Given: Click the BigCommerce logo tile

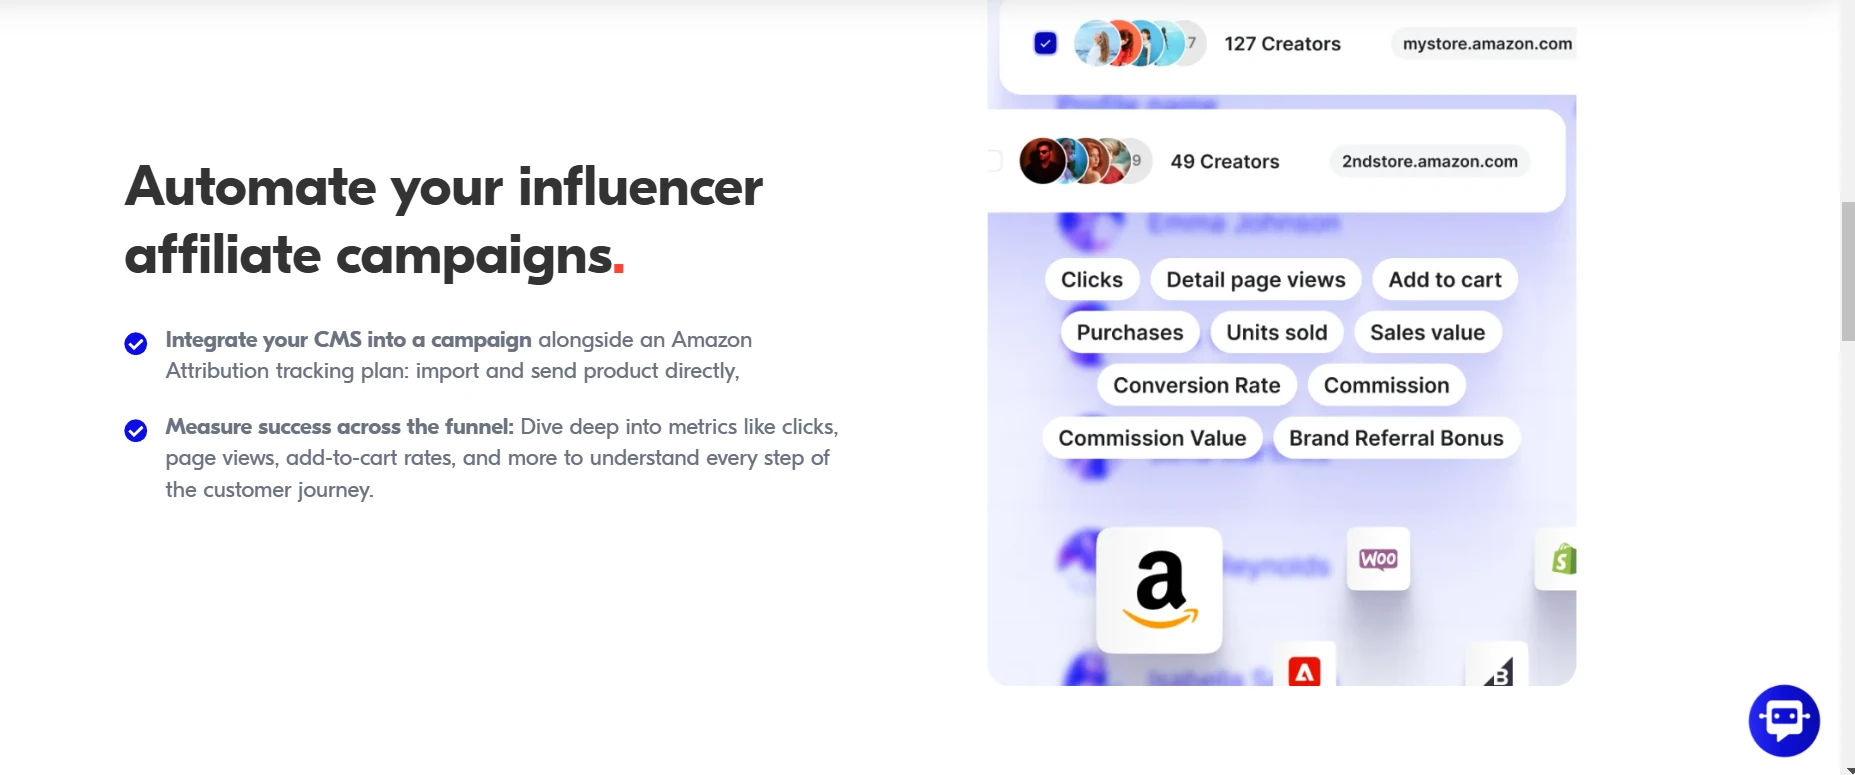Looking at the screenshot, I should click(x=1497, y=668).
